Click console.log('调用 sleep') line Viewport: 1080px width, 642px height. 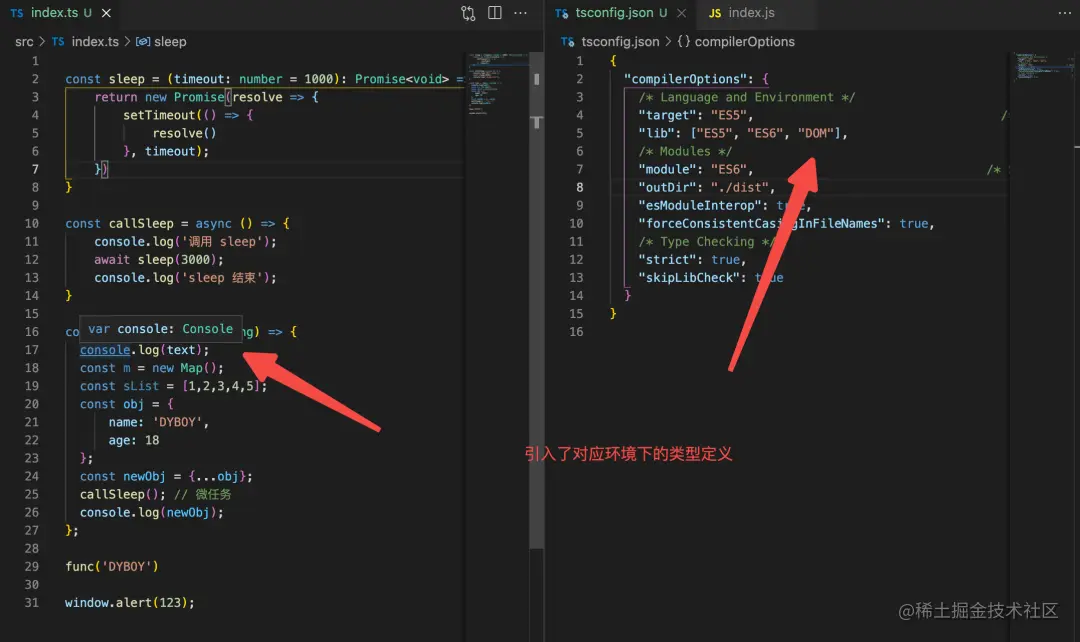pos(185,242)
